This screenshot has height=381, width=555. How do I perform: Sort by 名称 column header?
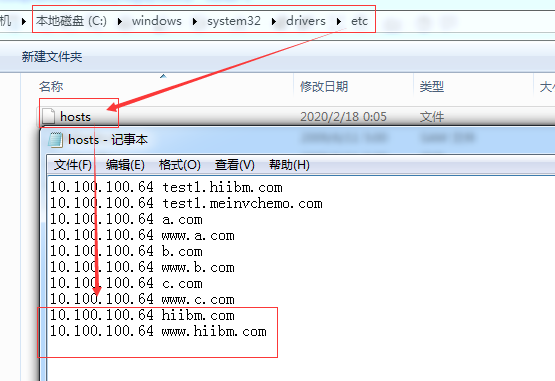click(51, 86)
